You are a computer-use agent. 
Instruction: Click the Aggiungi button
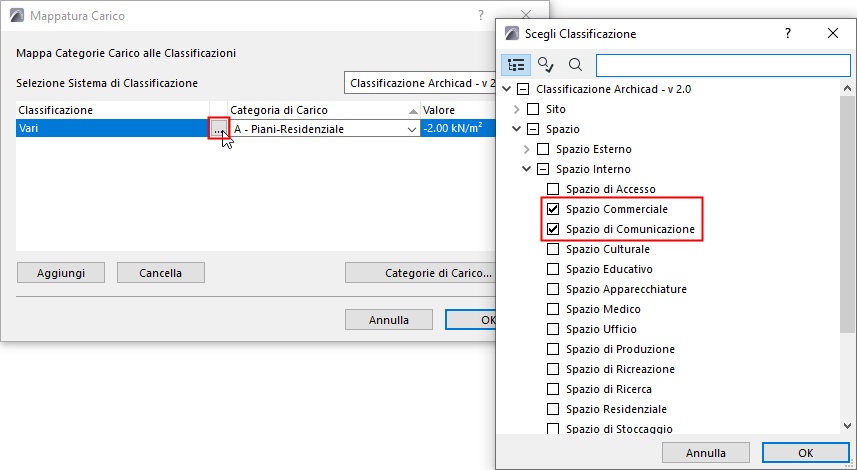(x=61, y=272)
